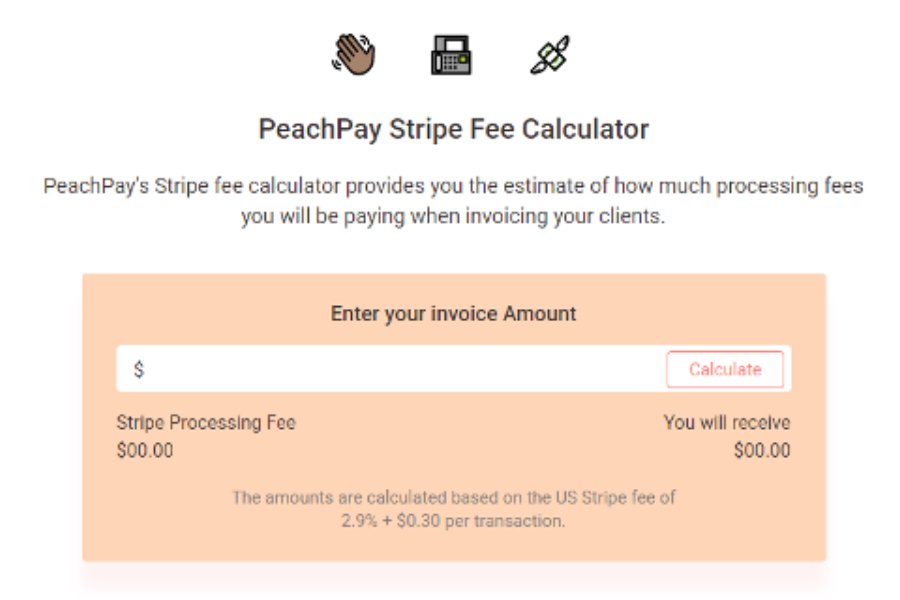Select the PeachPay Stripe Fee Calculator heading
The width and height of the screenshot is (900, 600).
[x=453, y=129]
